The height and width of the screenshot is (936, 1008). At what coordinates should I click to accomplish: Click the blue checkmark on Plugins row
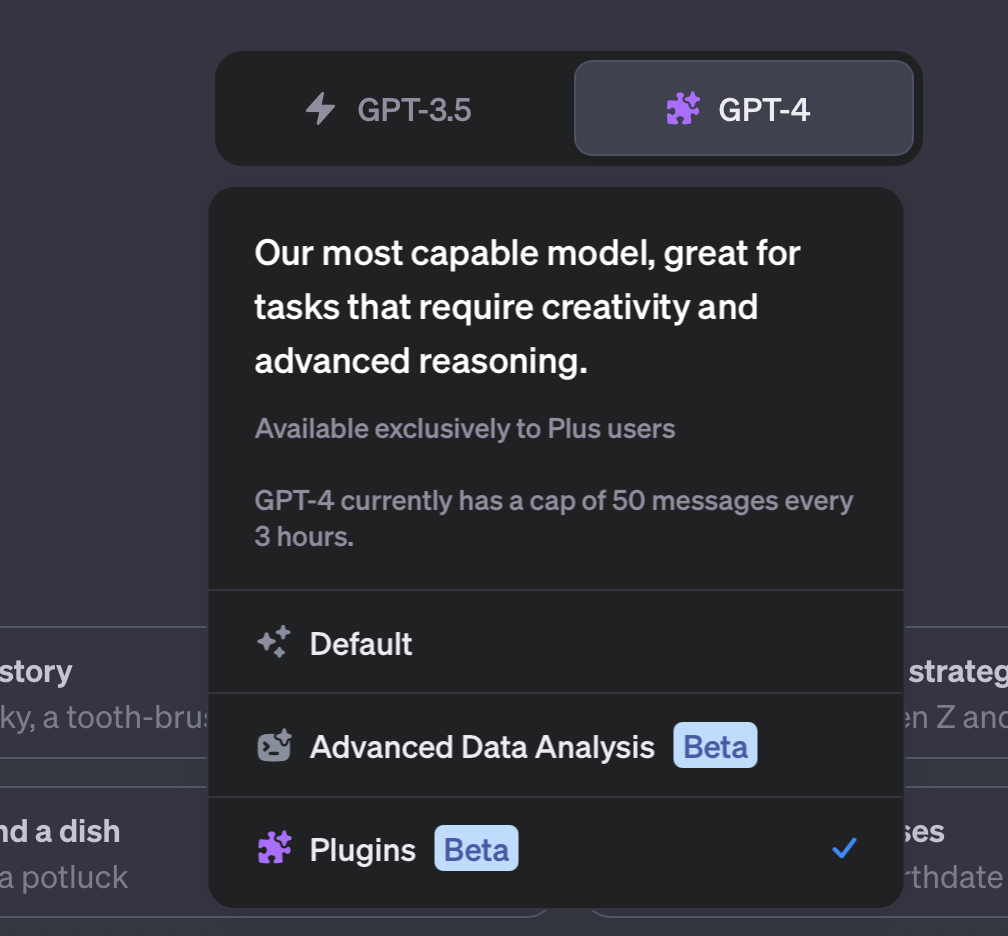844,848
